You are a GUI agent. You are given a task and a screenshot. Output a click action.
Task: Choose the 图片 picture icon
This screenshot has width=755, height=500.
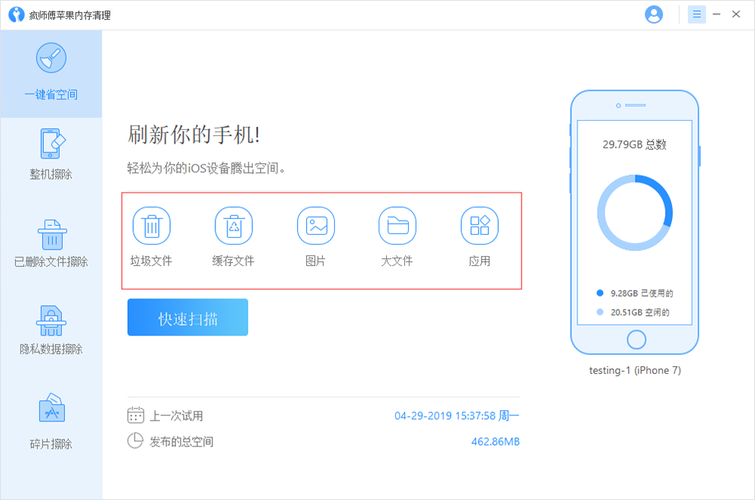pyautogui.click(x=316, y=225)
